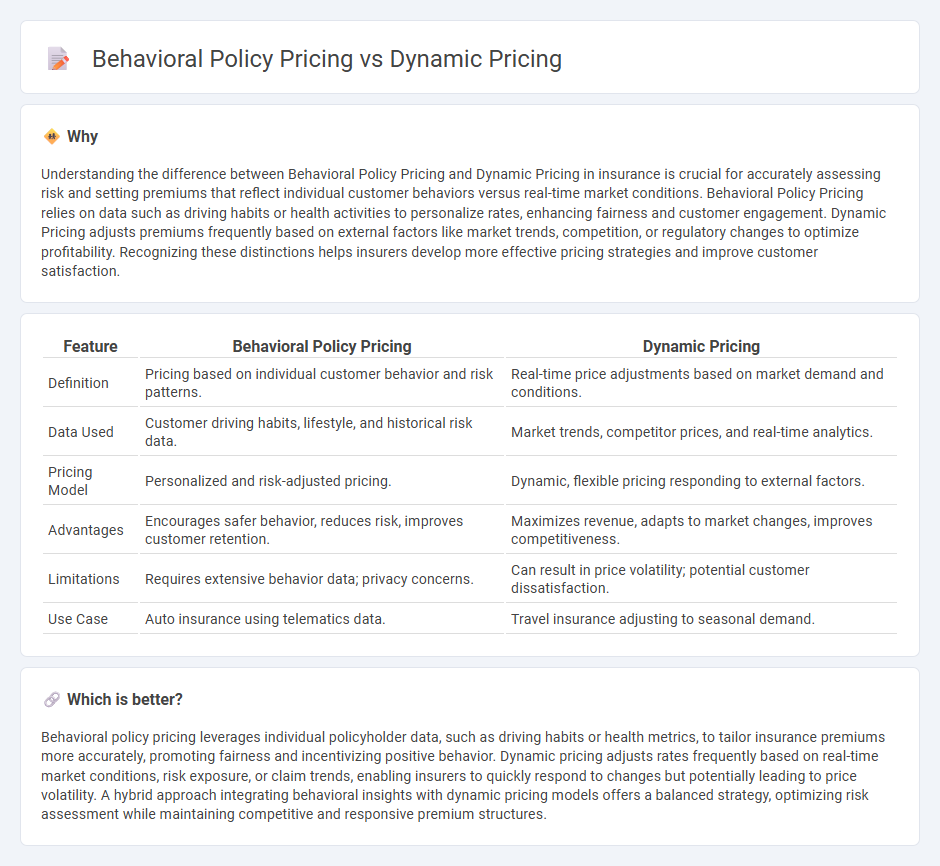Select the Advantages row label
This screenshot has width=940, height=866.
point(86,530)
